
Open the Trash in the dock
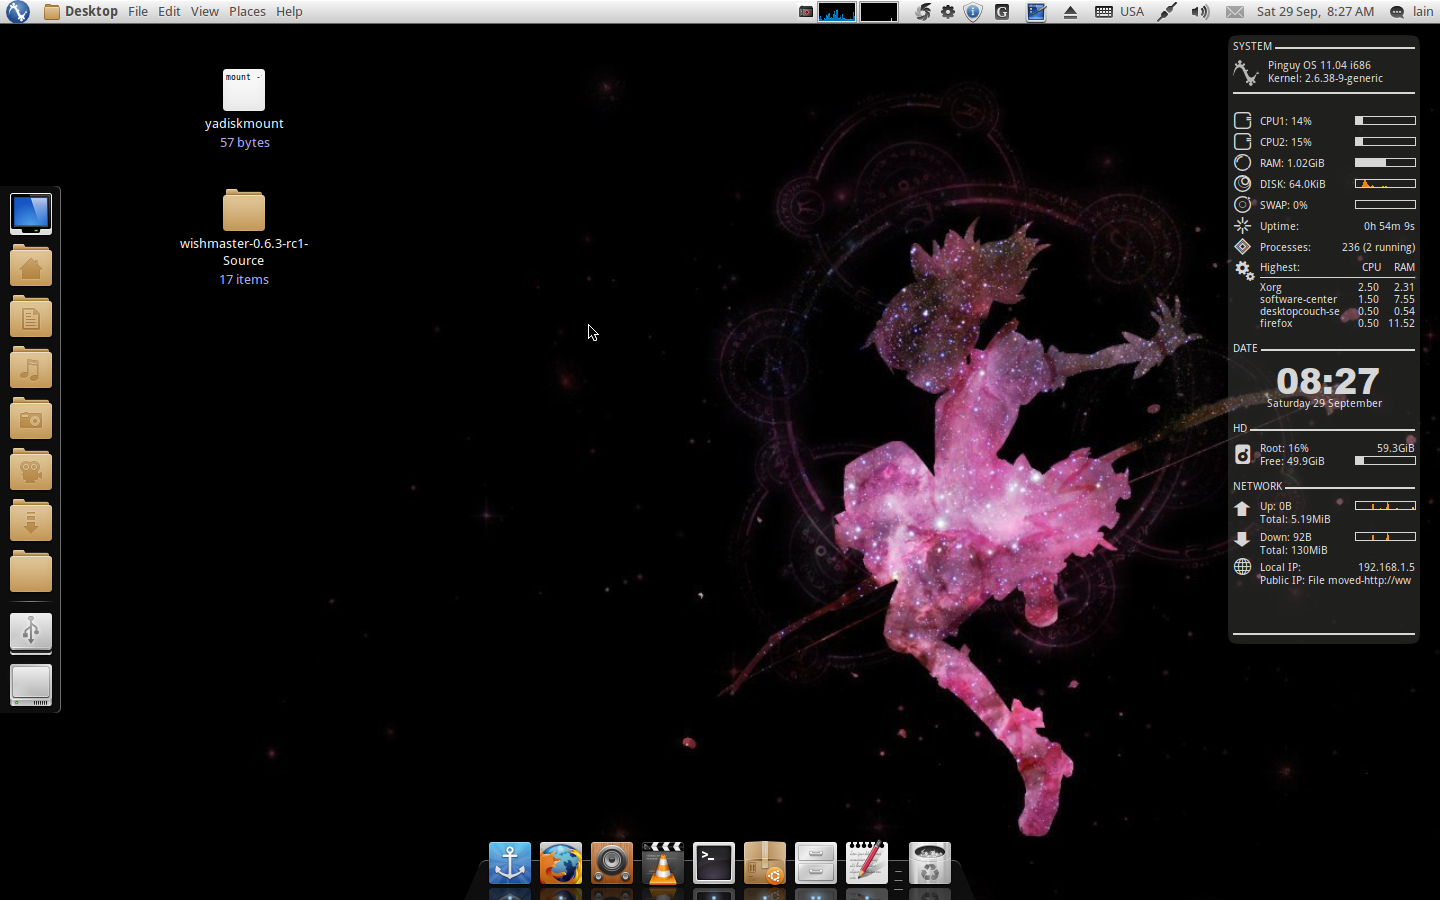coord(929,863)
